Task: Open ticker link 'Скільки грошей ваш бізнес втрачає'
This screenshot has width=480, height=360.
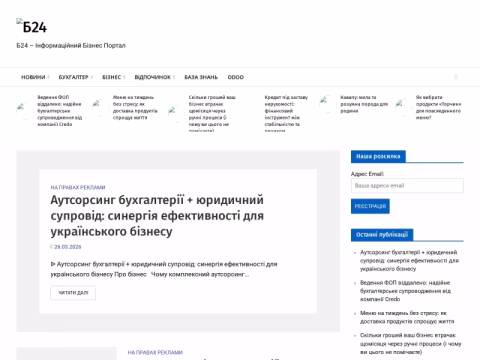Action: pos(212,113)
